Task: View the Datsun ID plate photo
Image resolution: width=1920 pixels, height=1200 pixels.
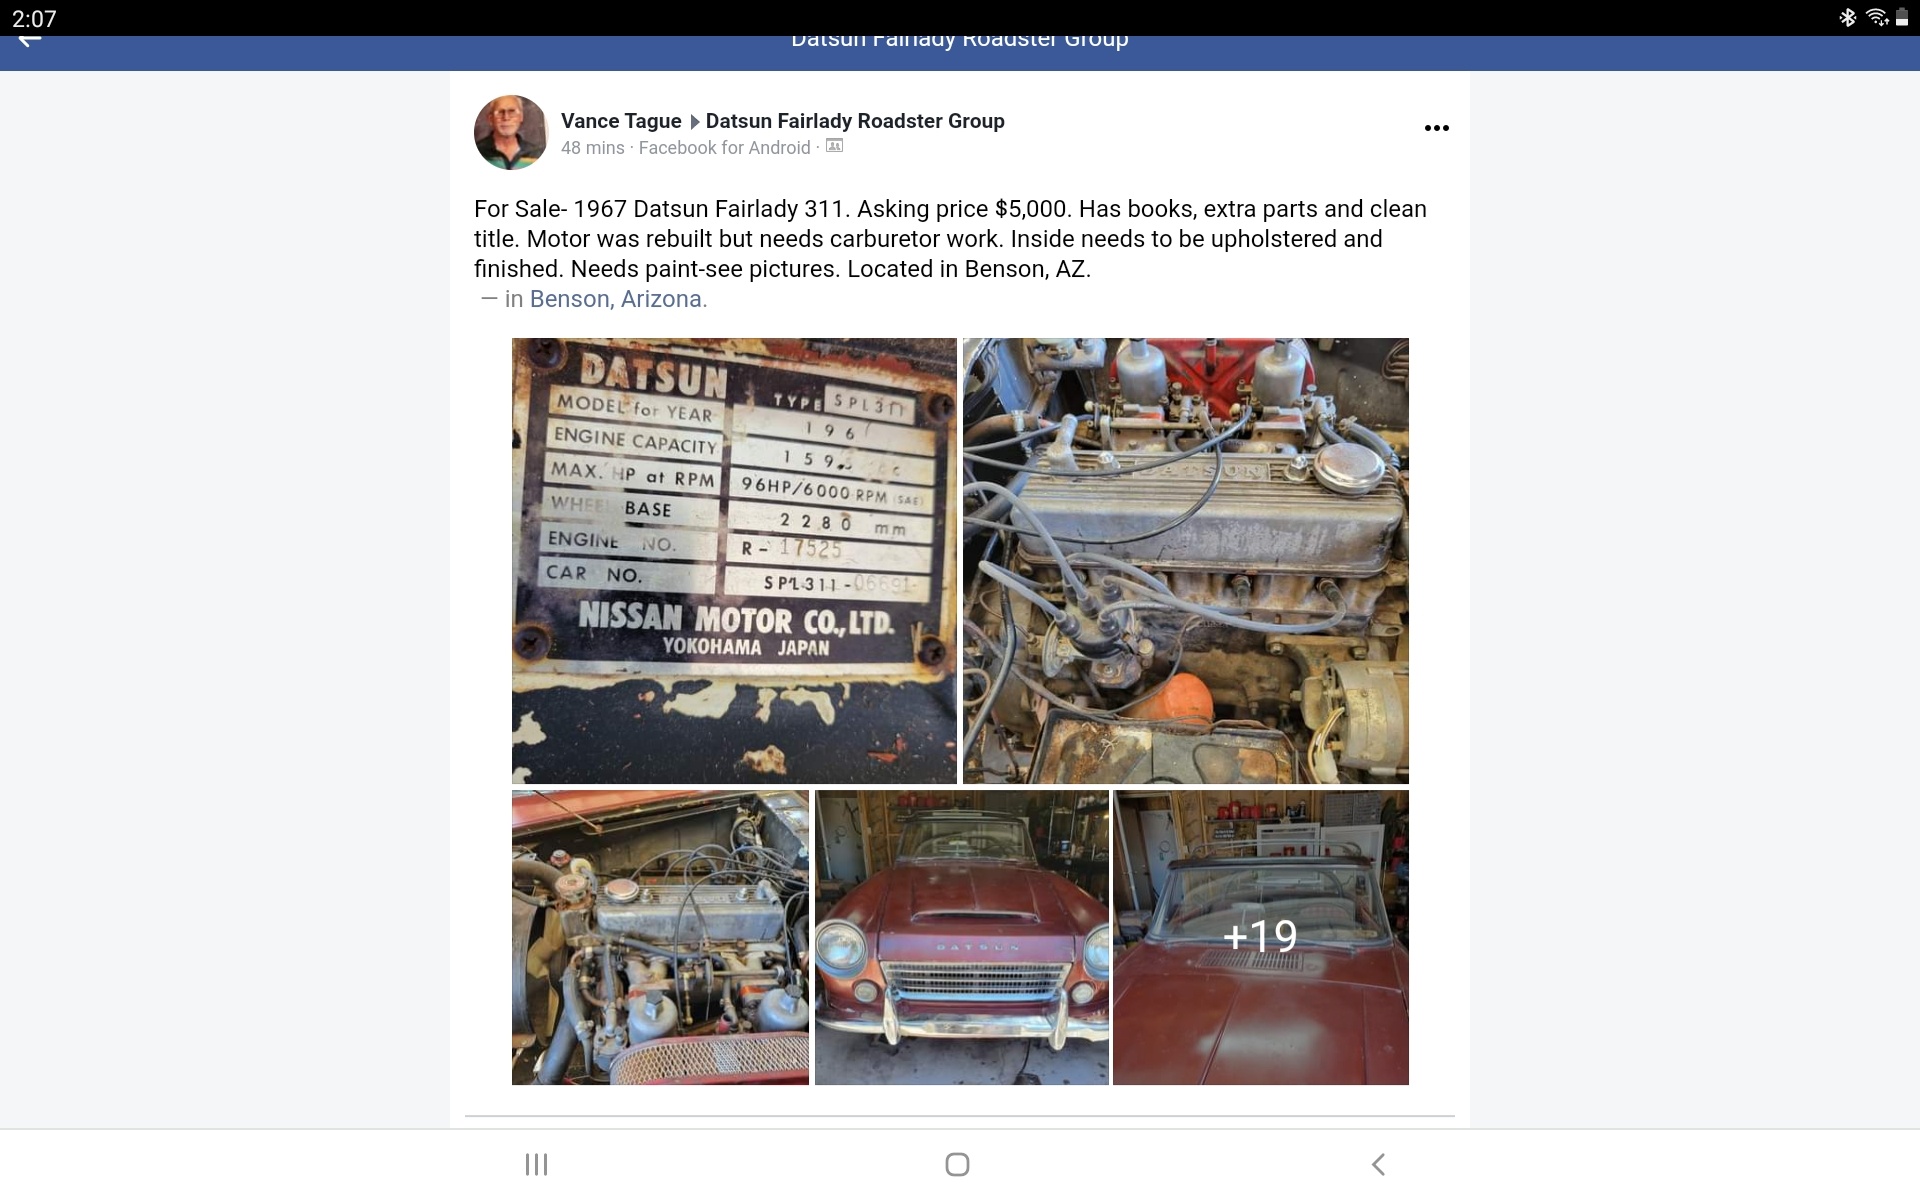Action: (734, 561)
